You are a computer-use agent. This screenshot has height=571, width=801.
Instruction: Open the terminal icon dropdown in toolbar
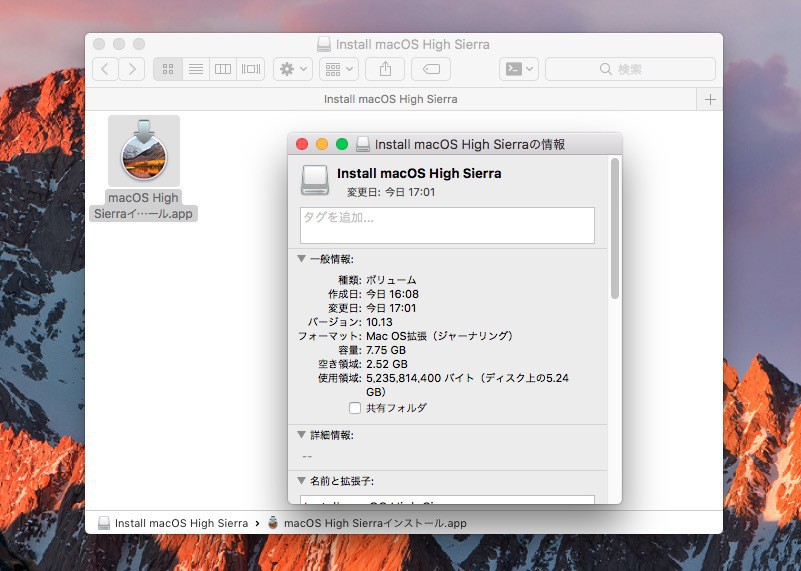[x=519, y=69]
